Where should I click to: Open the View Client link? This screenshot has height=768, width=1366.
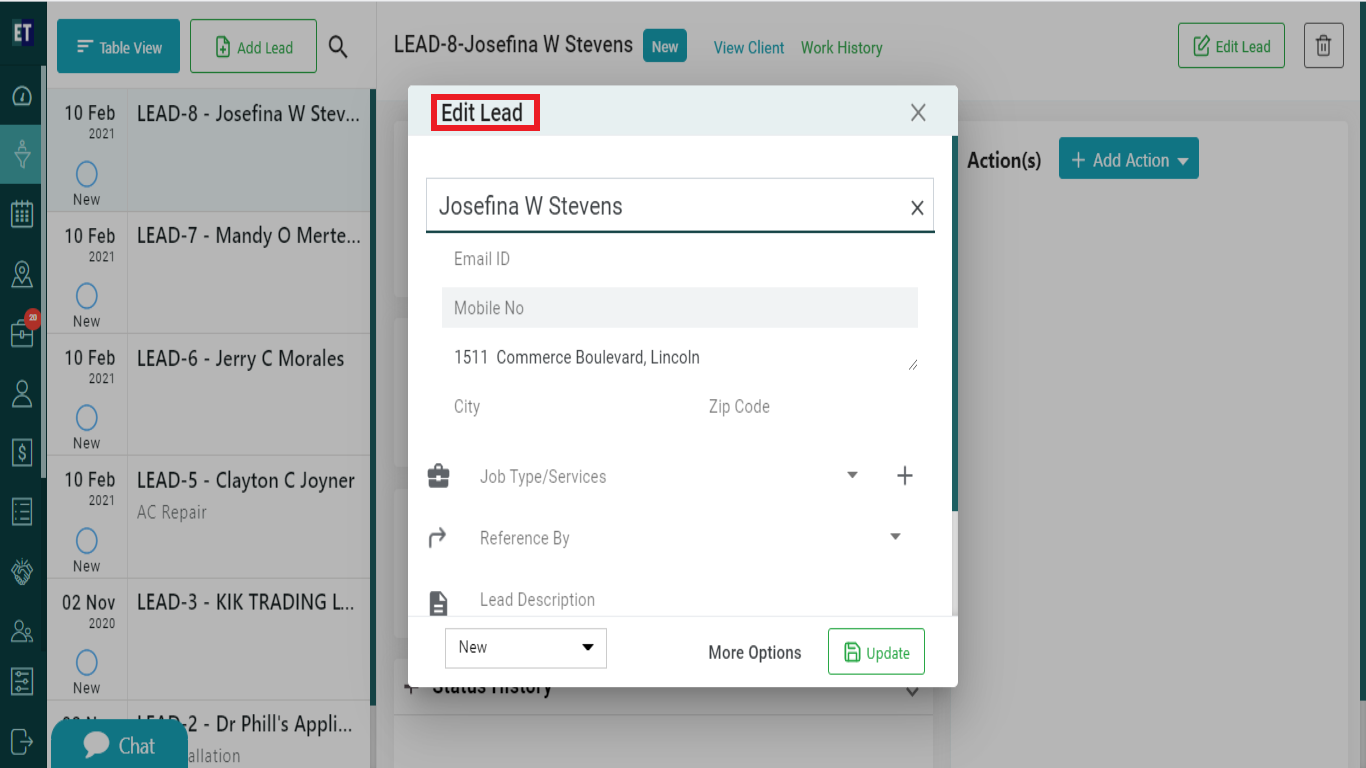tap(749, 48)
